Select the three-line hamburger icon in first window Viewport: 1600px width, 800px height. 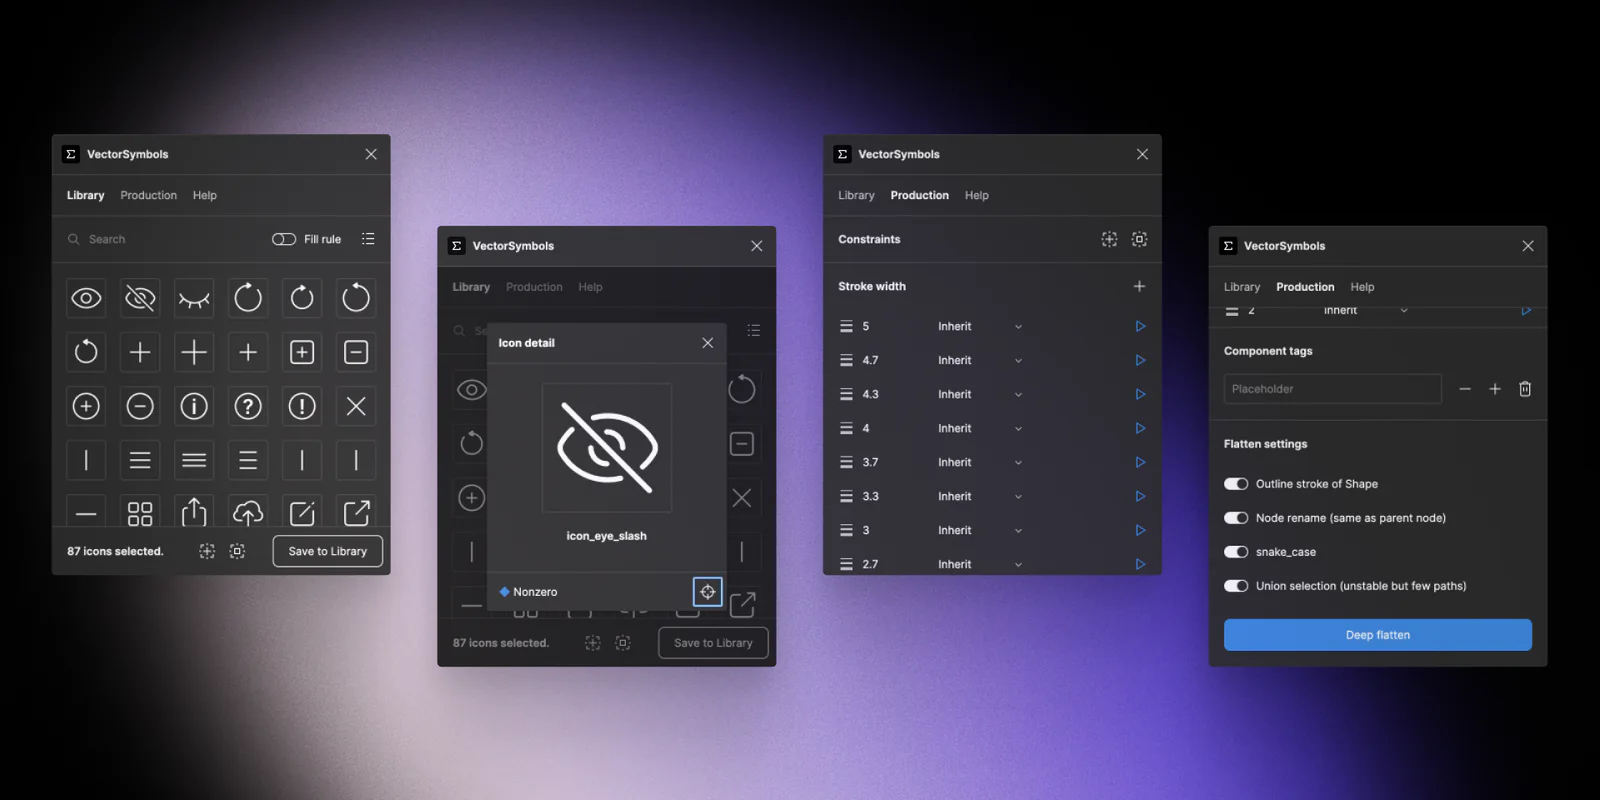(140, 460)
